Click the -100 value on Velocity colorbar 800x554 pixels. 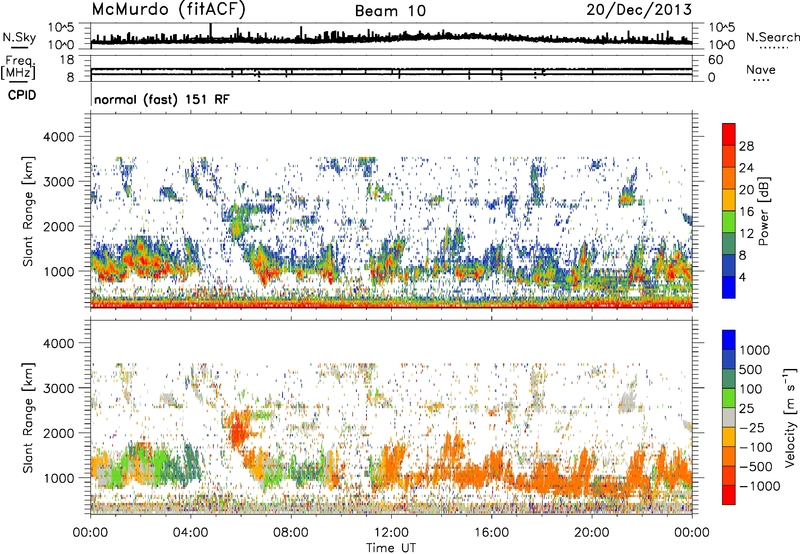click(x=756, y=447)
